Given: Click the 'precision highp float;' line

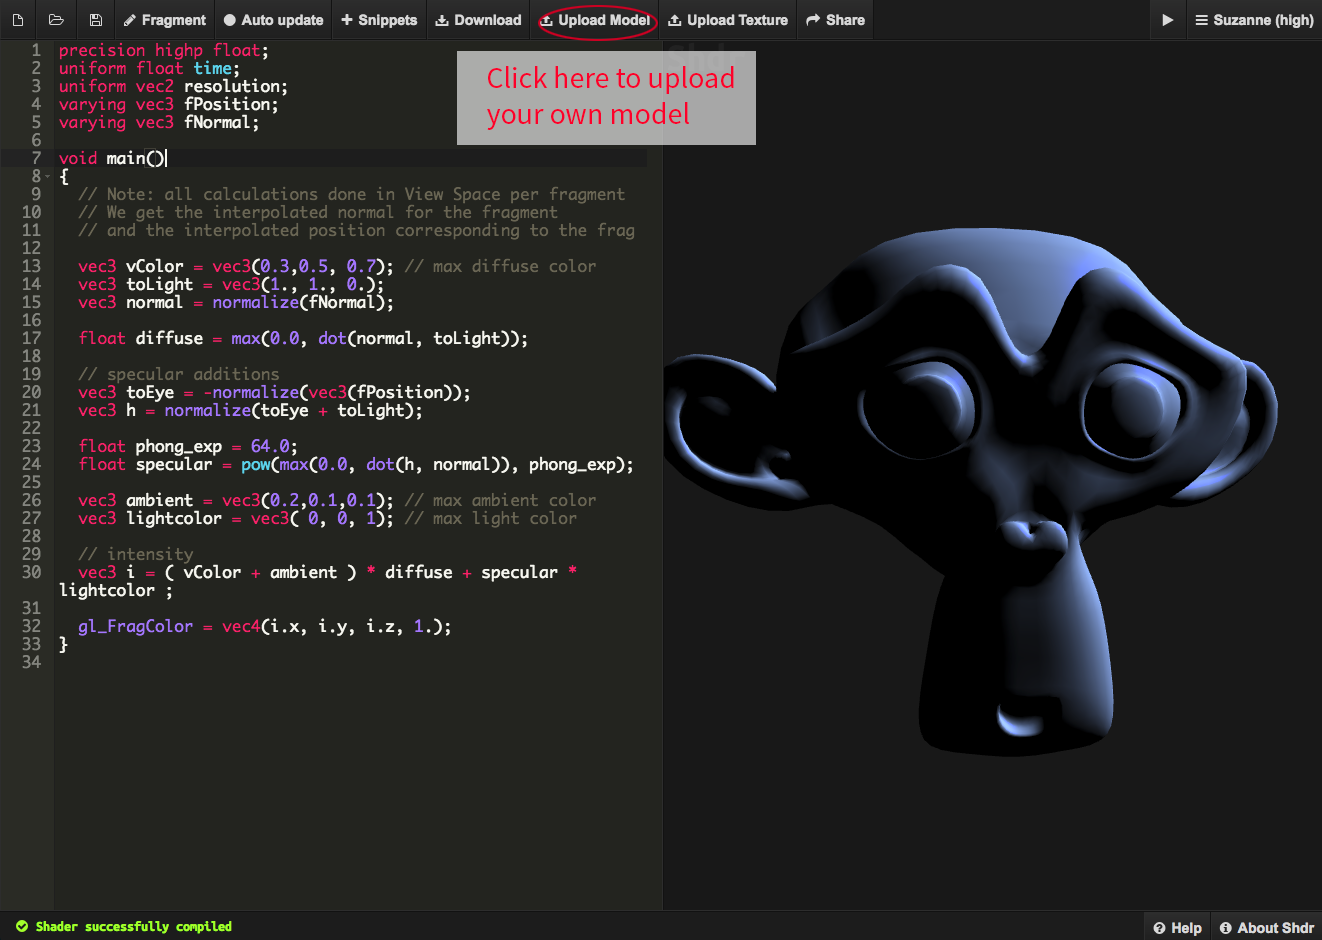Looking at the screenshot, I should [164, 50].
